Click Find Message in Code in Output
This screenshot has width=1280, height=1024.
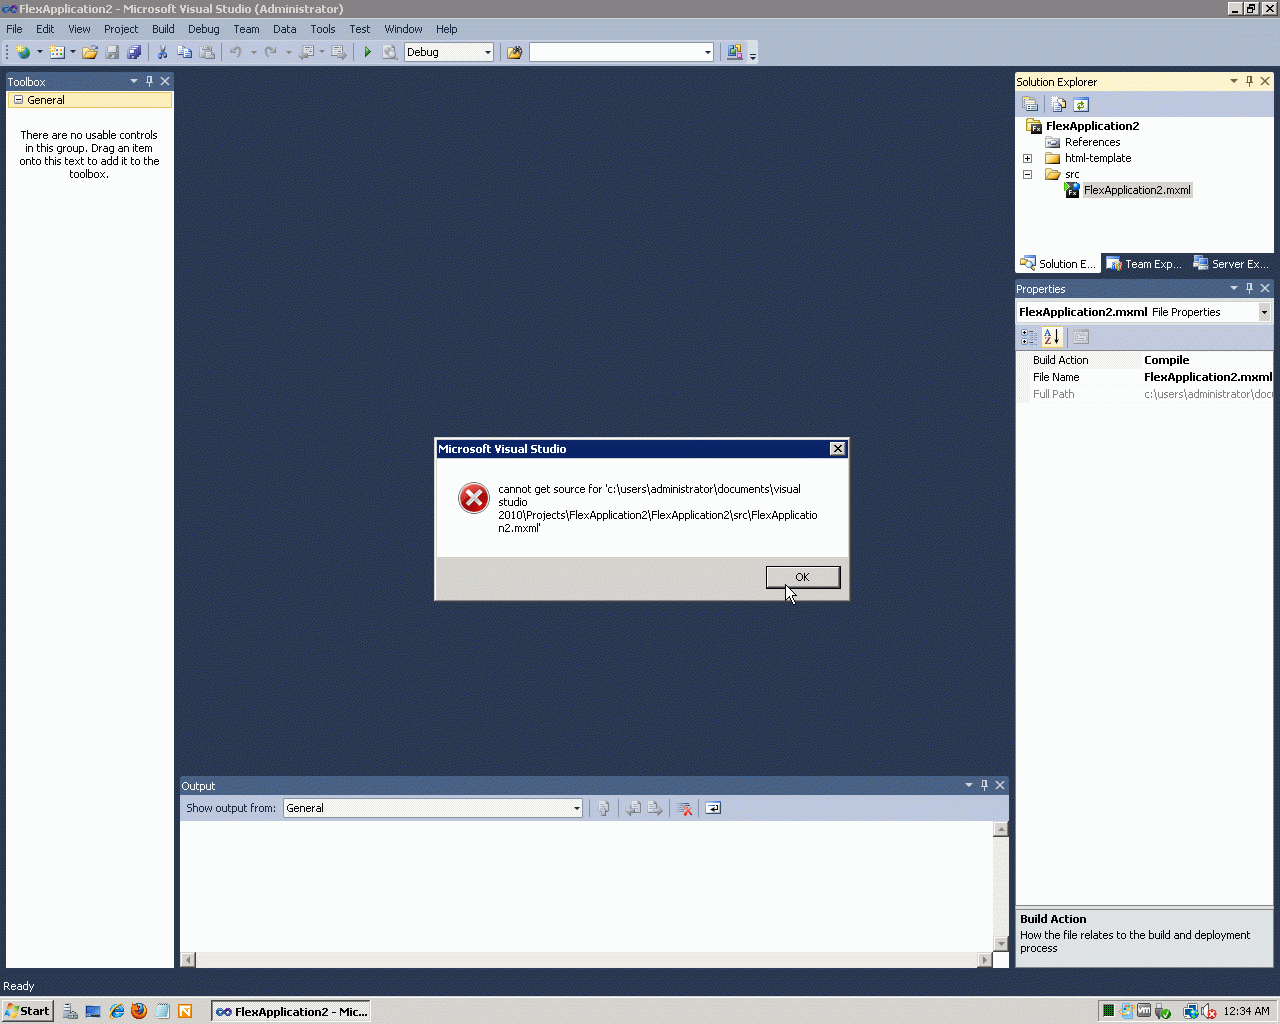[604, 808]
